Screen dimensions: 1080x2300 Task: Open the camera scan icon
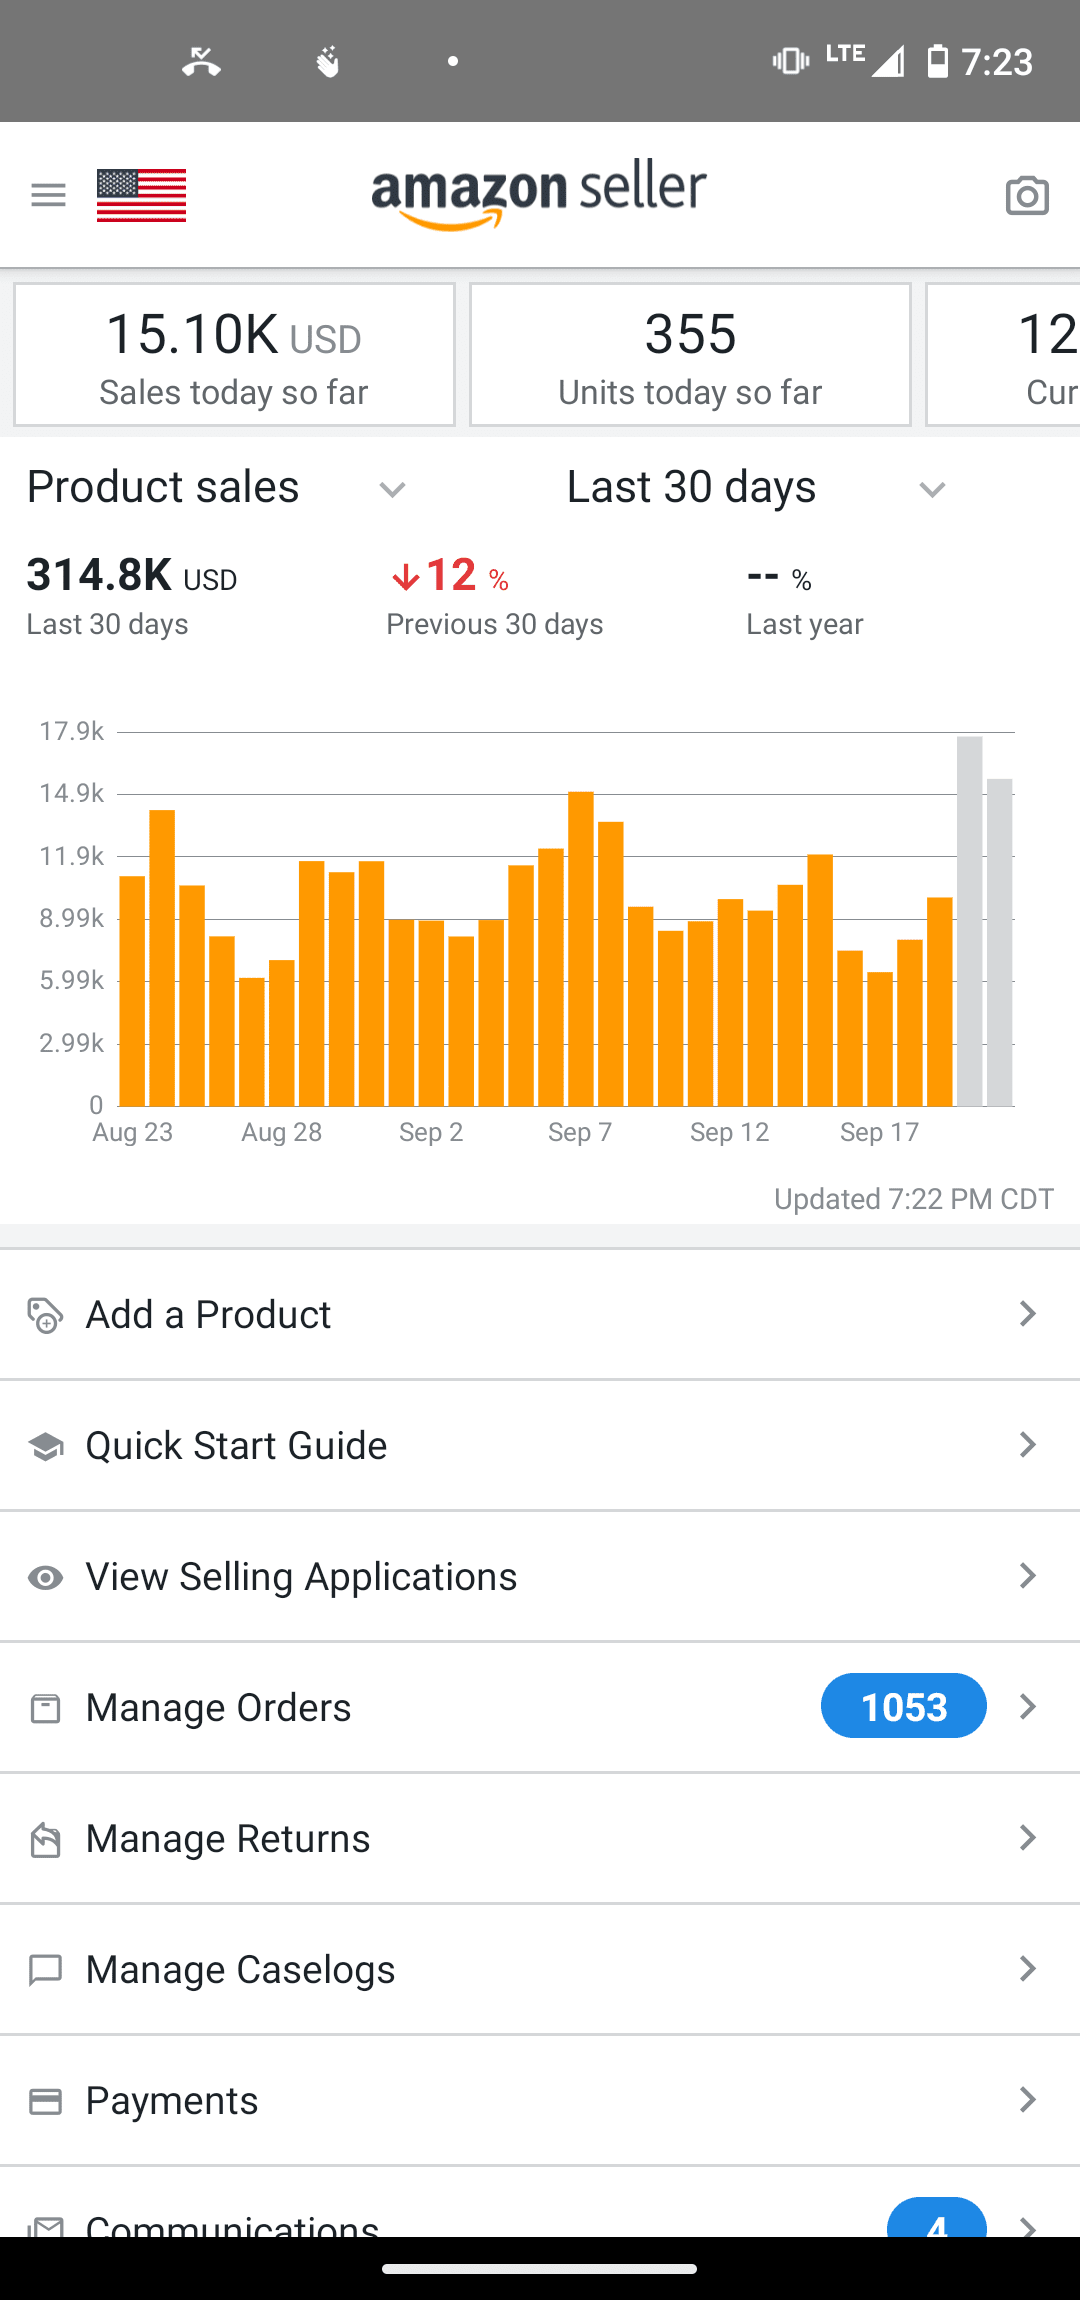pos(1027,196)
